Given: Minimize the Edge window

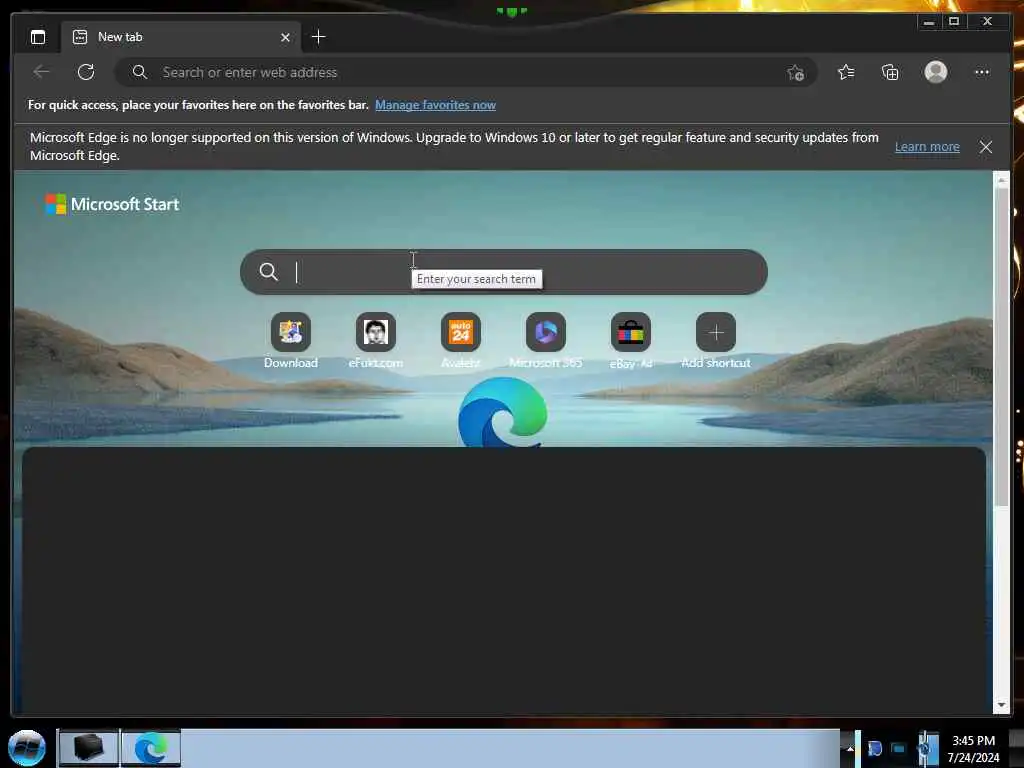Looking at the screenshot, I should point(929,22).
